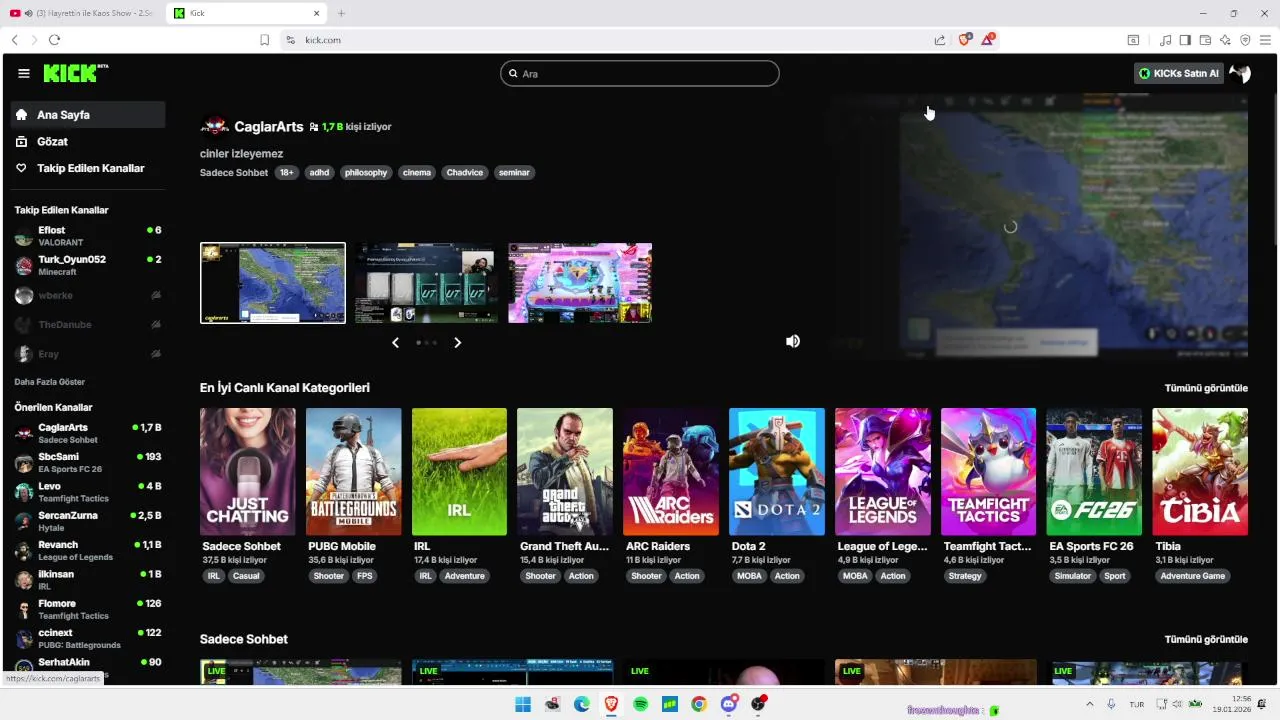Screen dimensions: 1280x720
Task: Open Discord from the taskbar
Action: 729,704
